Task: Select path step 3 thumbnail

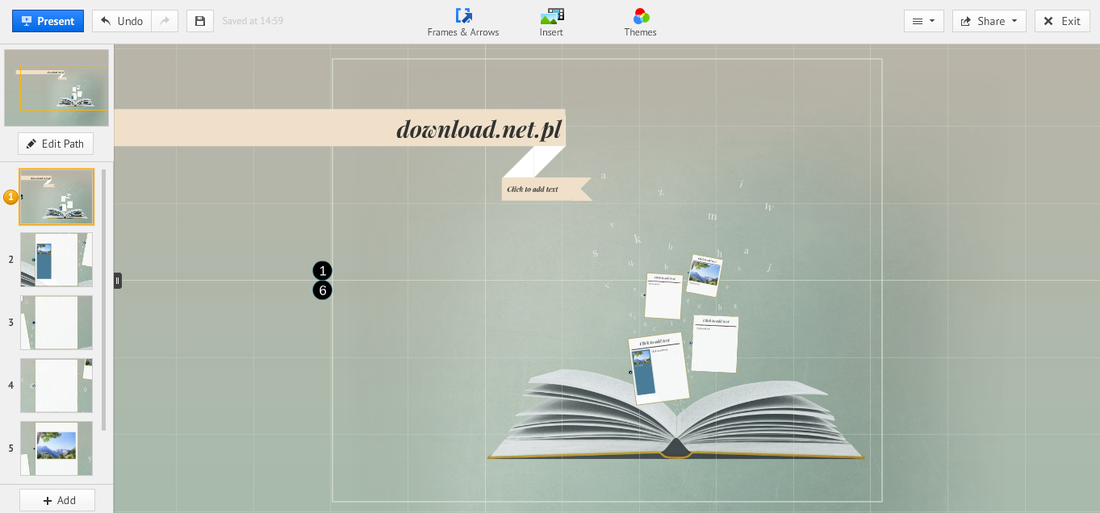Action: 56,322
